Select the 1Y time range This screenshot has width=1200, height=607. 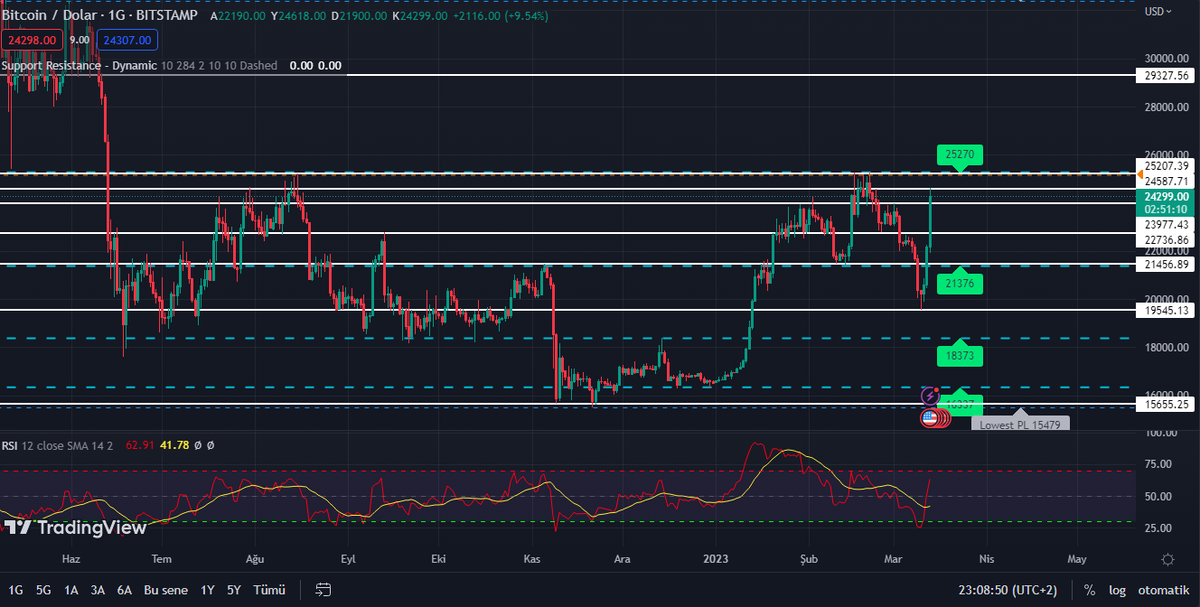[x=207, y=590]
